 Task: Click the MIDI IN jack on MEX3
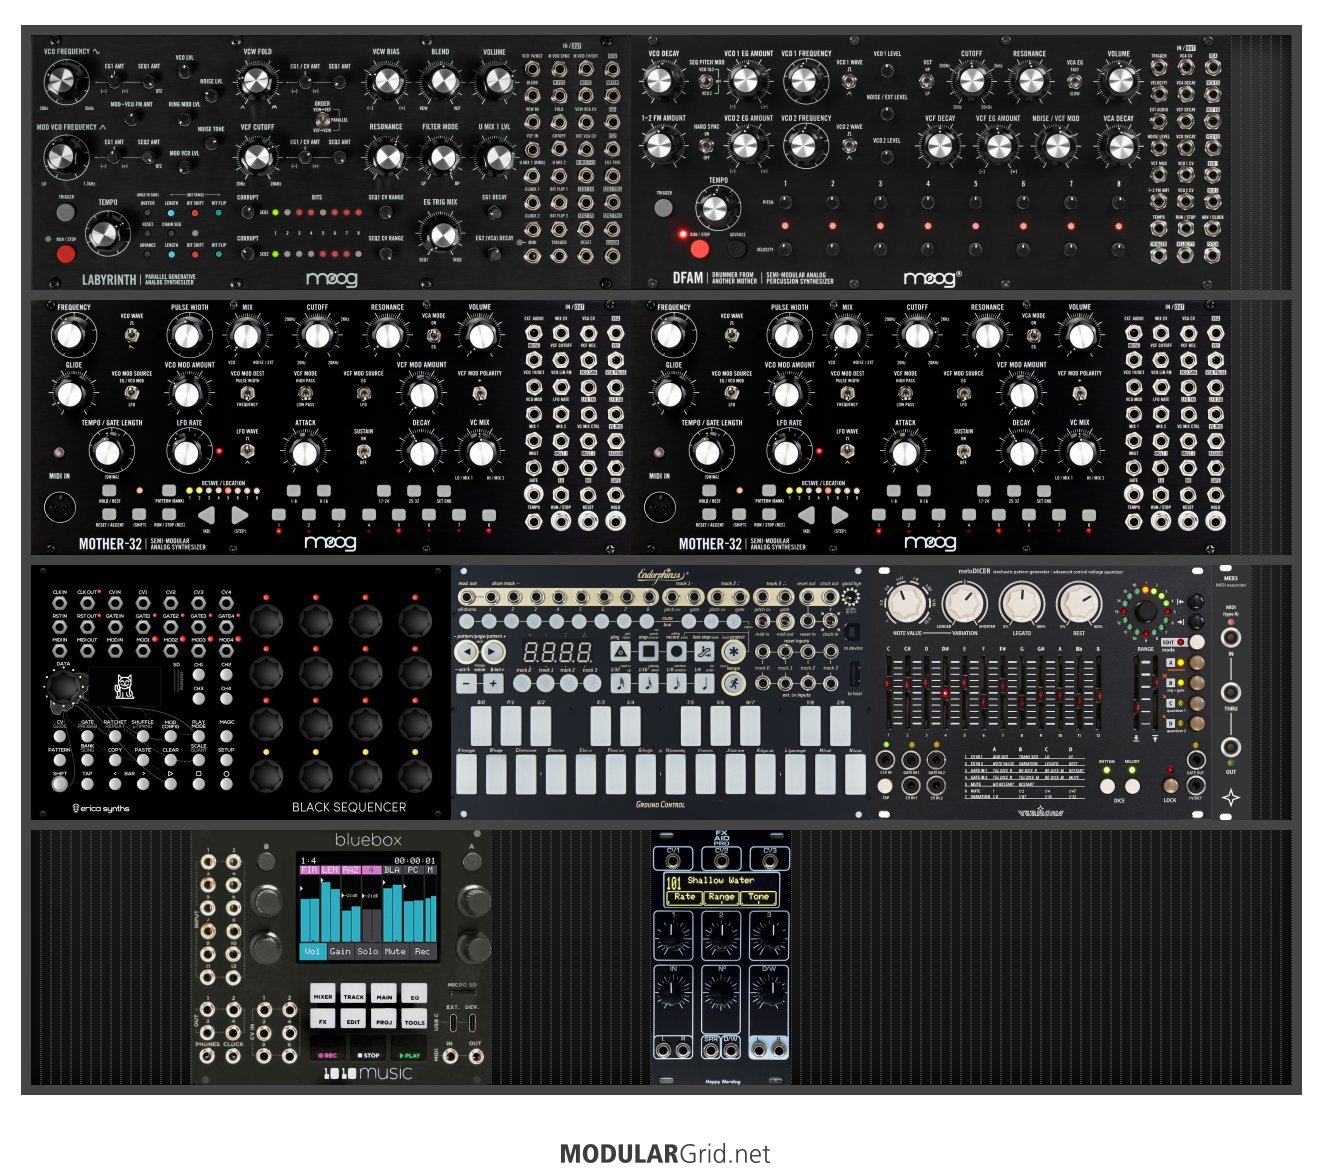point(1231,637)
